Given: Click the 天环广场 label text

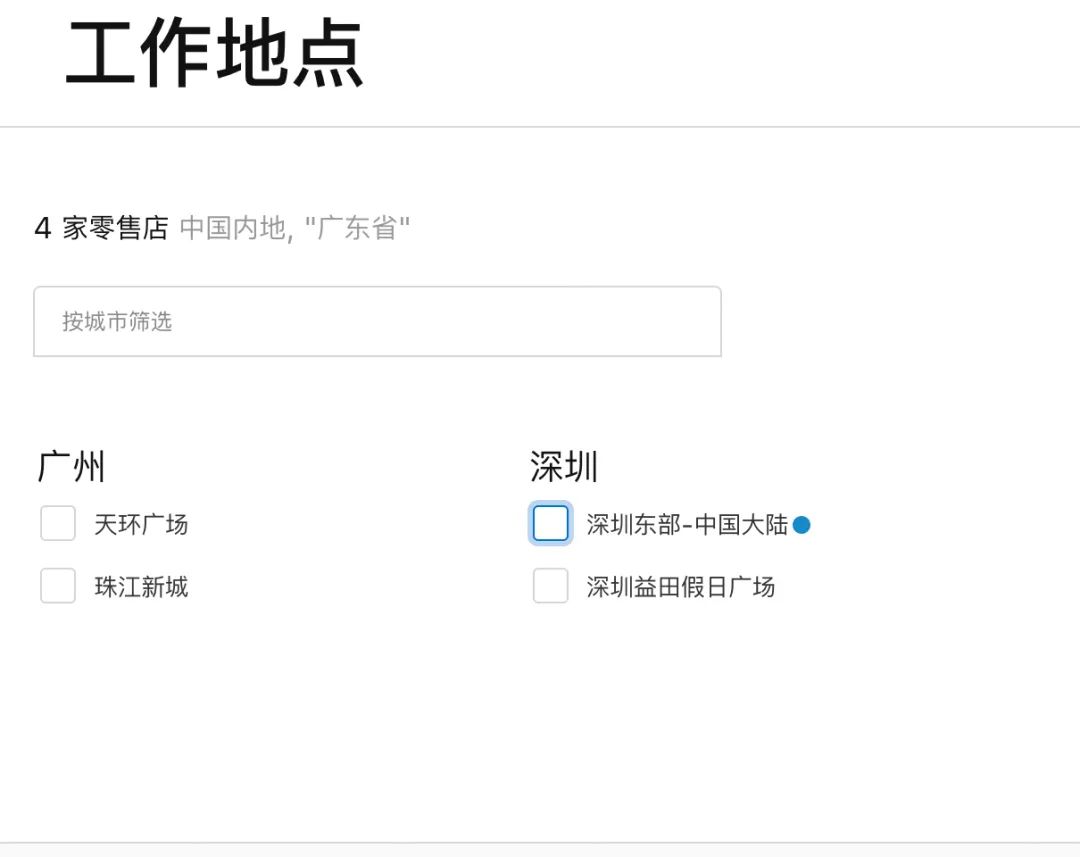Looking at the screenshot, I should 141,524.
